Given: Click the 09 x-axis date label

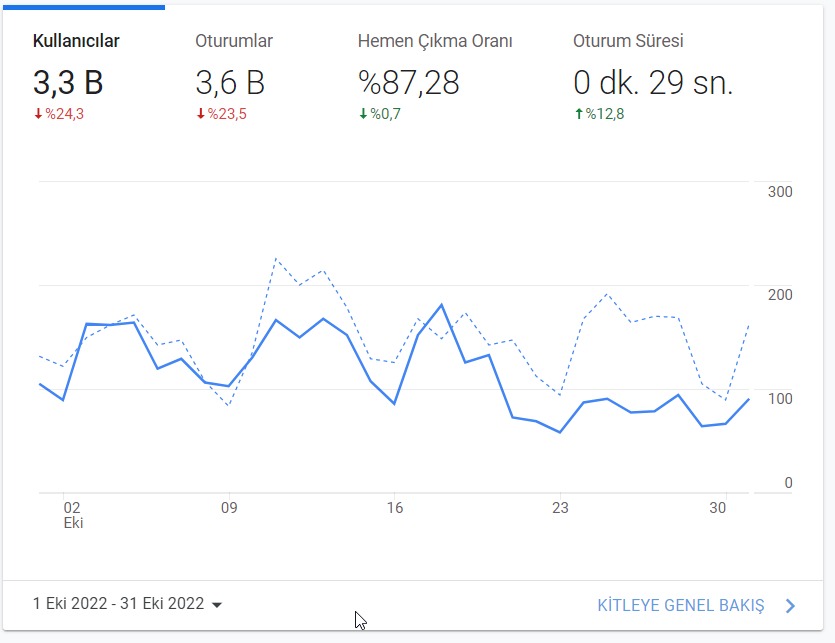Looking at the screenshot, I should [x=229, y=508].
